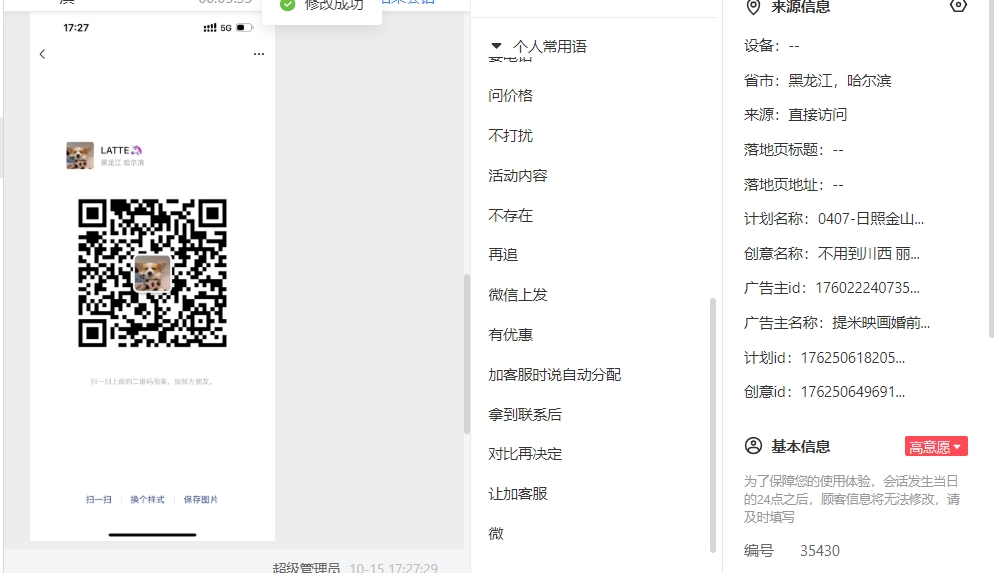994x573 pixels.
Task: Open the 高意愿 intent dropdown
Action: point(936,446)
